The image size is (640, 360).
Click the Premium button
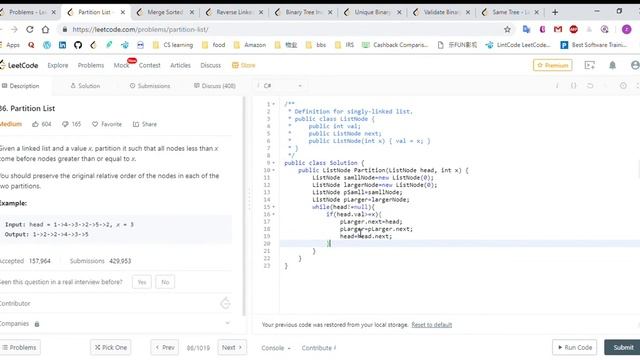coord(553,65)
